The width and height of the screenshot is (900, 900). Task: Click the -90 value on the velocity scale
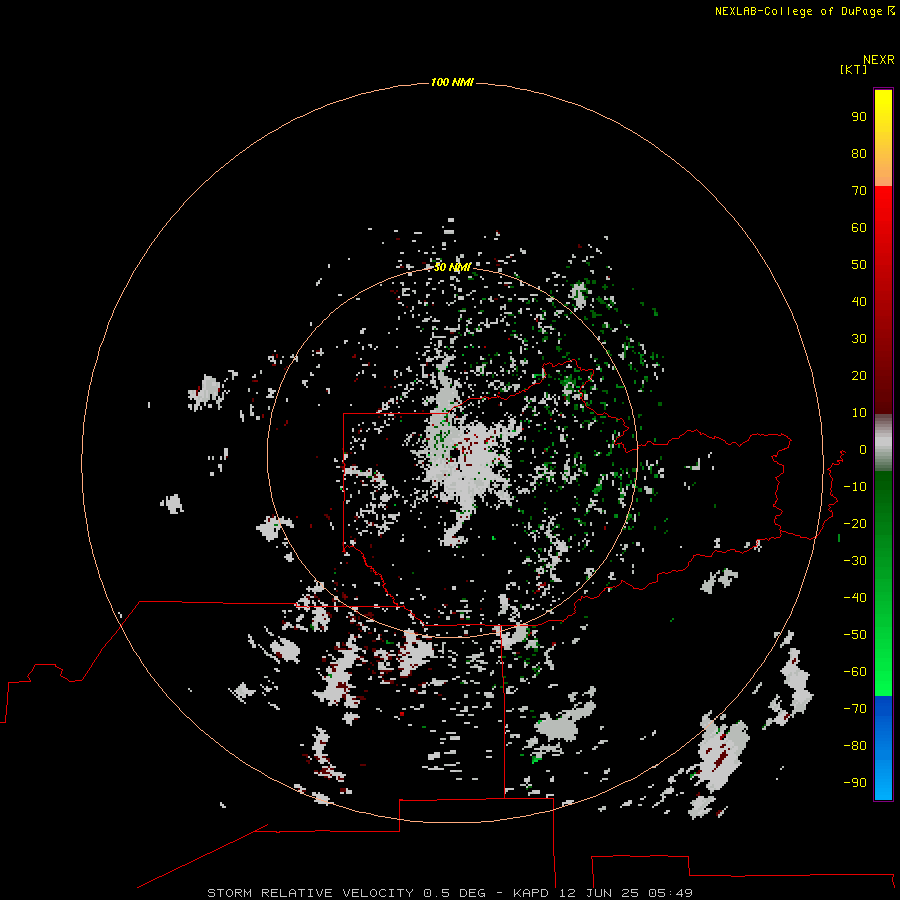pos(855,783)
